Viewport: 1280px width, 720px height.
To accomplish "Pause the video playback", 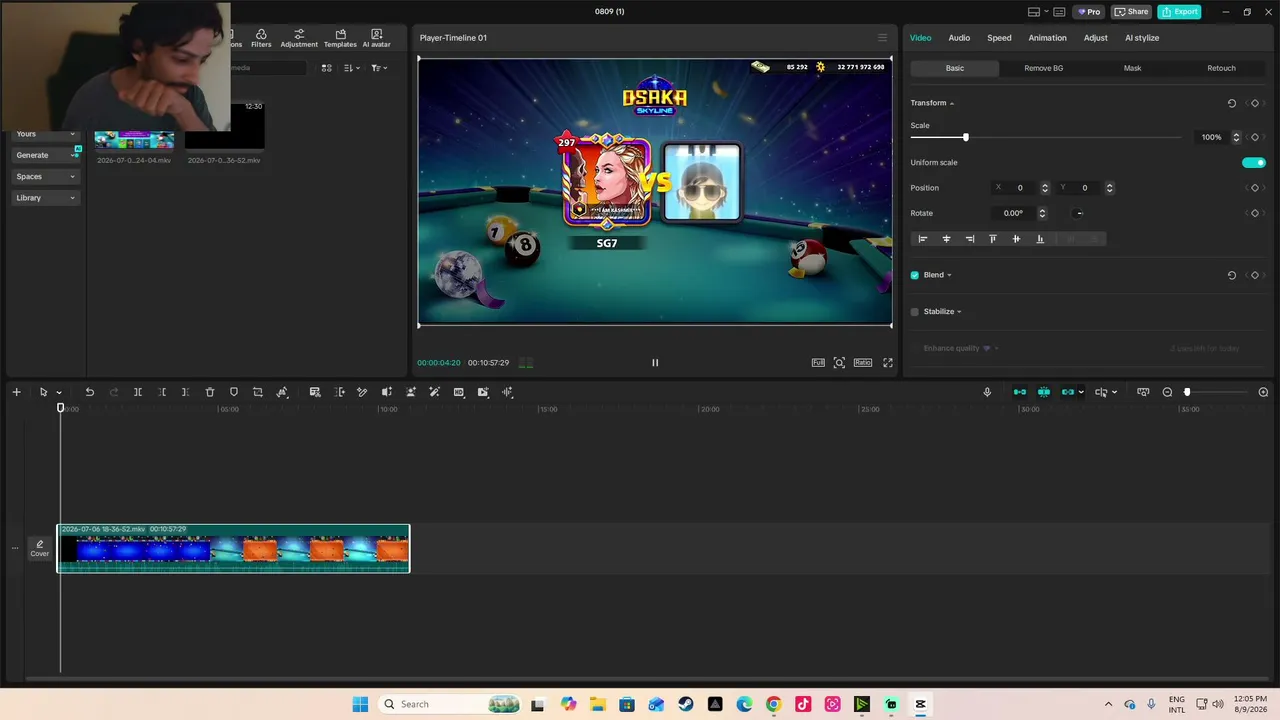I will tap(655, 363).
